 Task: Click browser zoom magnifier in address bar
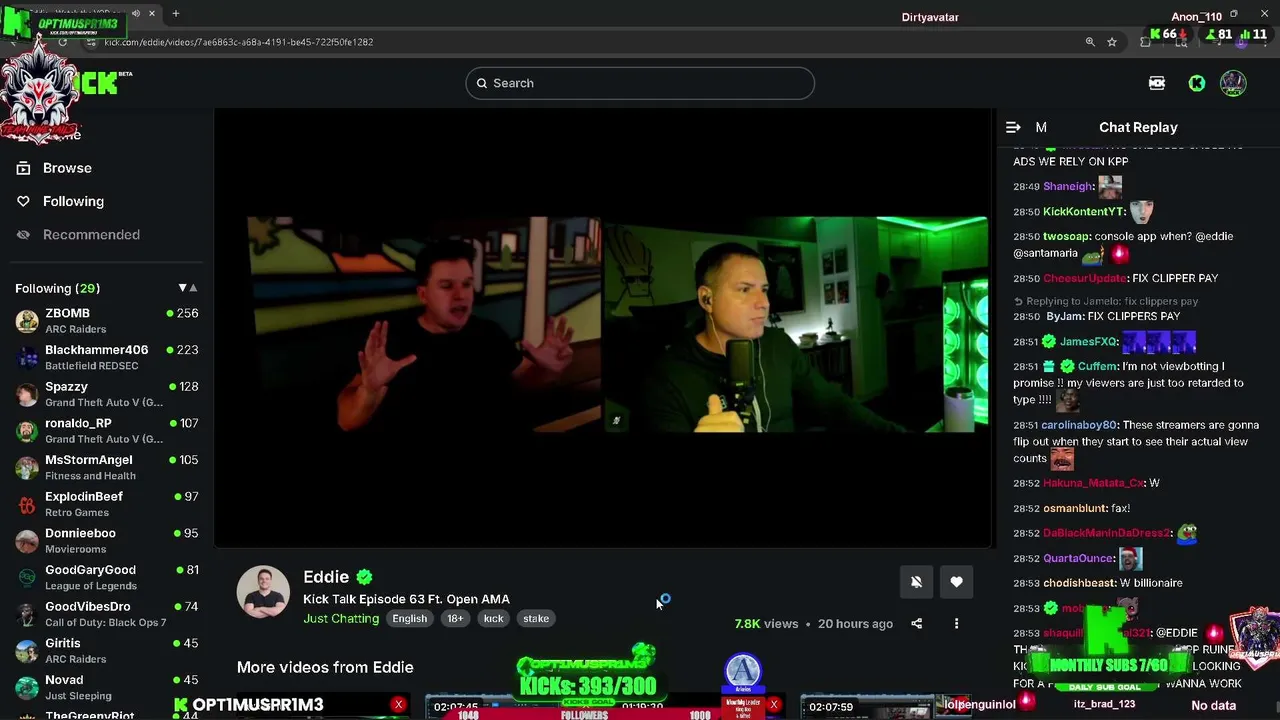pos(1090,42)
